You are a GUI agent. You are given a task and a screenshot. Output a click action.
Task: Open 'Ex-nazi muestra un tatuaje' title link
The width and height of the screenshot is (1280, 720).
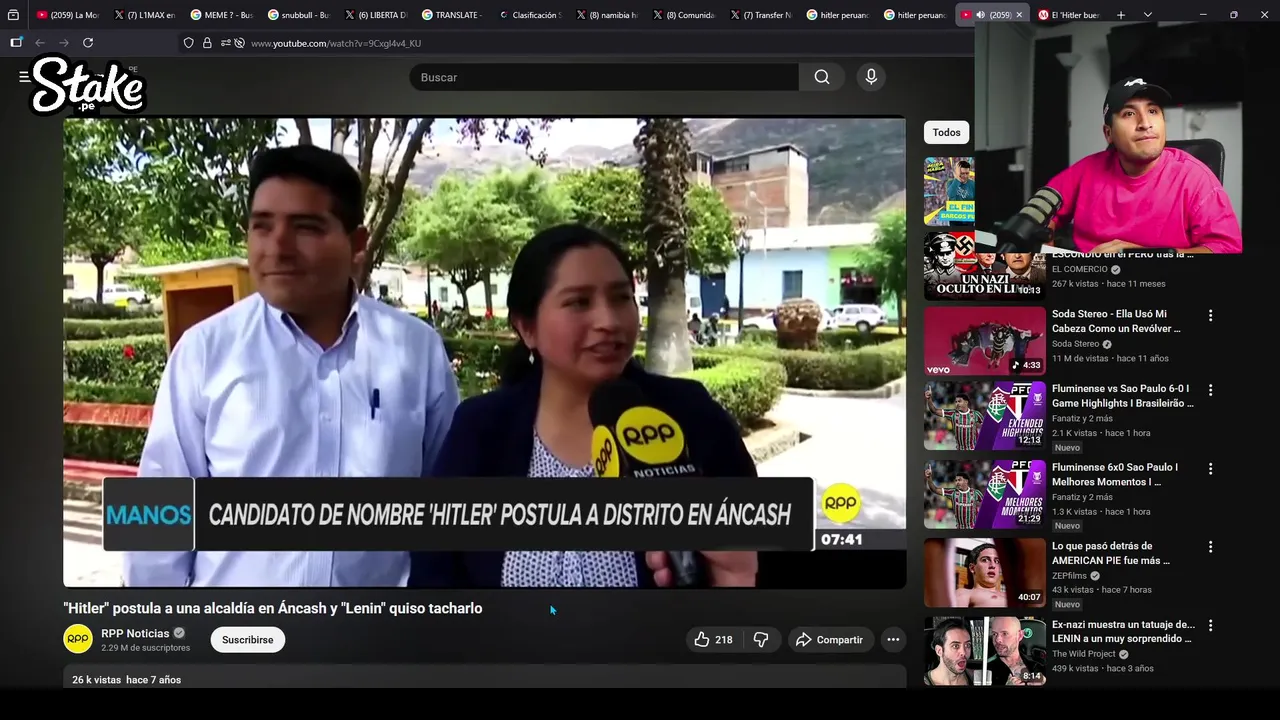(x=1123, y=631)
